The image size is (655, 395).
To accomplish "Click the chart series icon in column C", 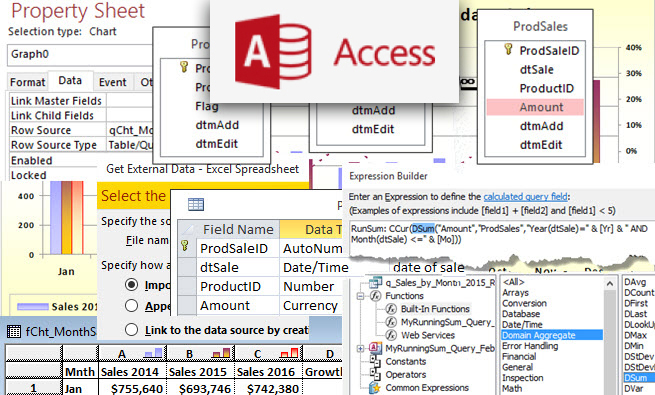I will (290, 353).
